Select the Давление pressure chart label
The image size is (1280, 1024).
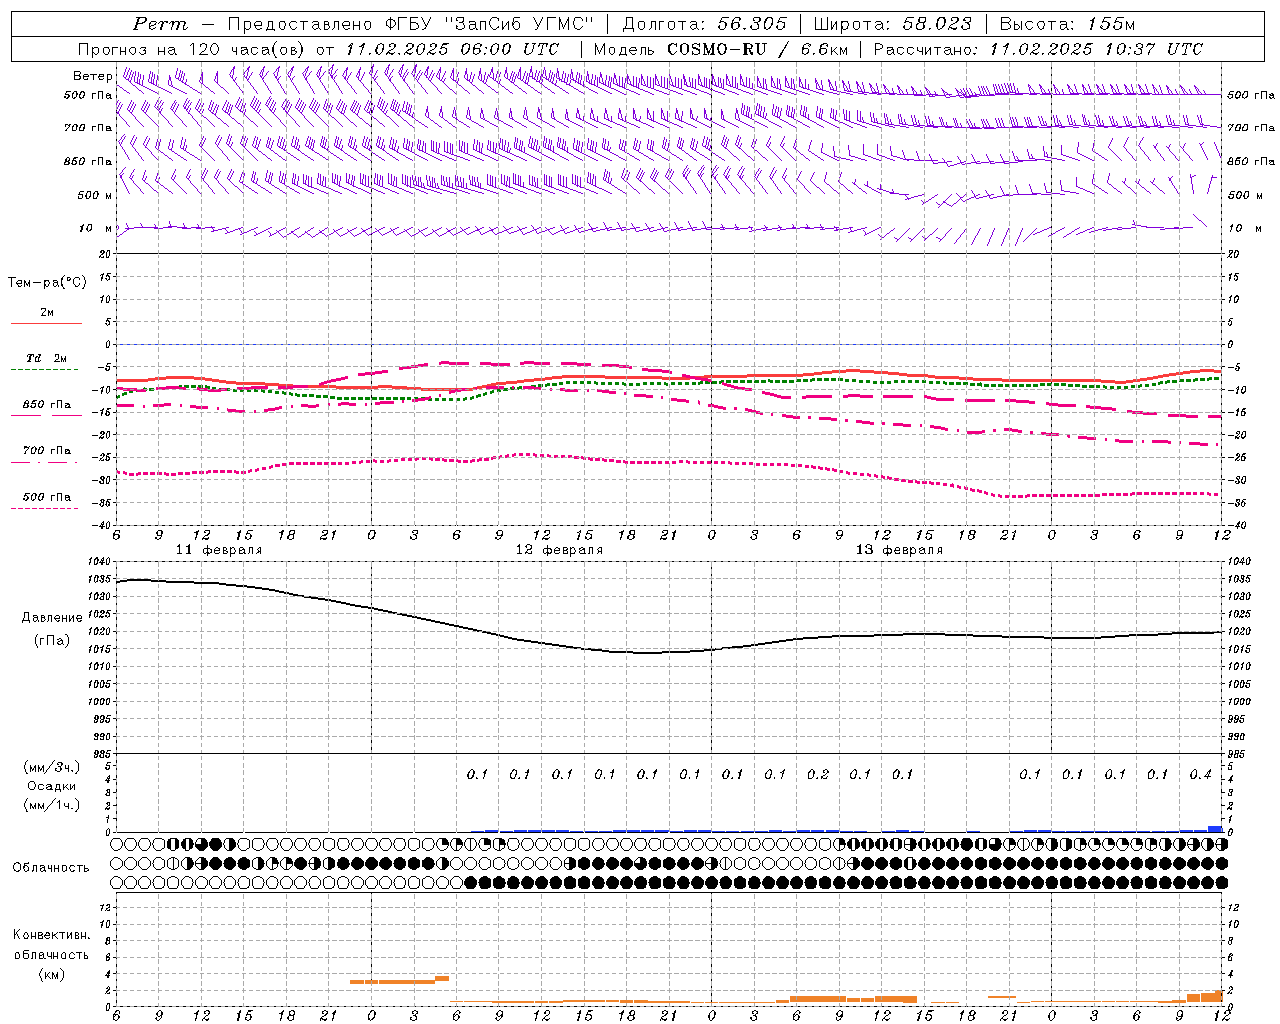(52, 618)
